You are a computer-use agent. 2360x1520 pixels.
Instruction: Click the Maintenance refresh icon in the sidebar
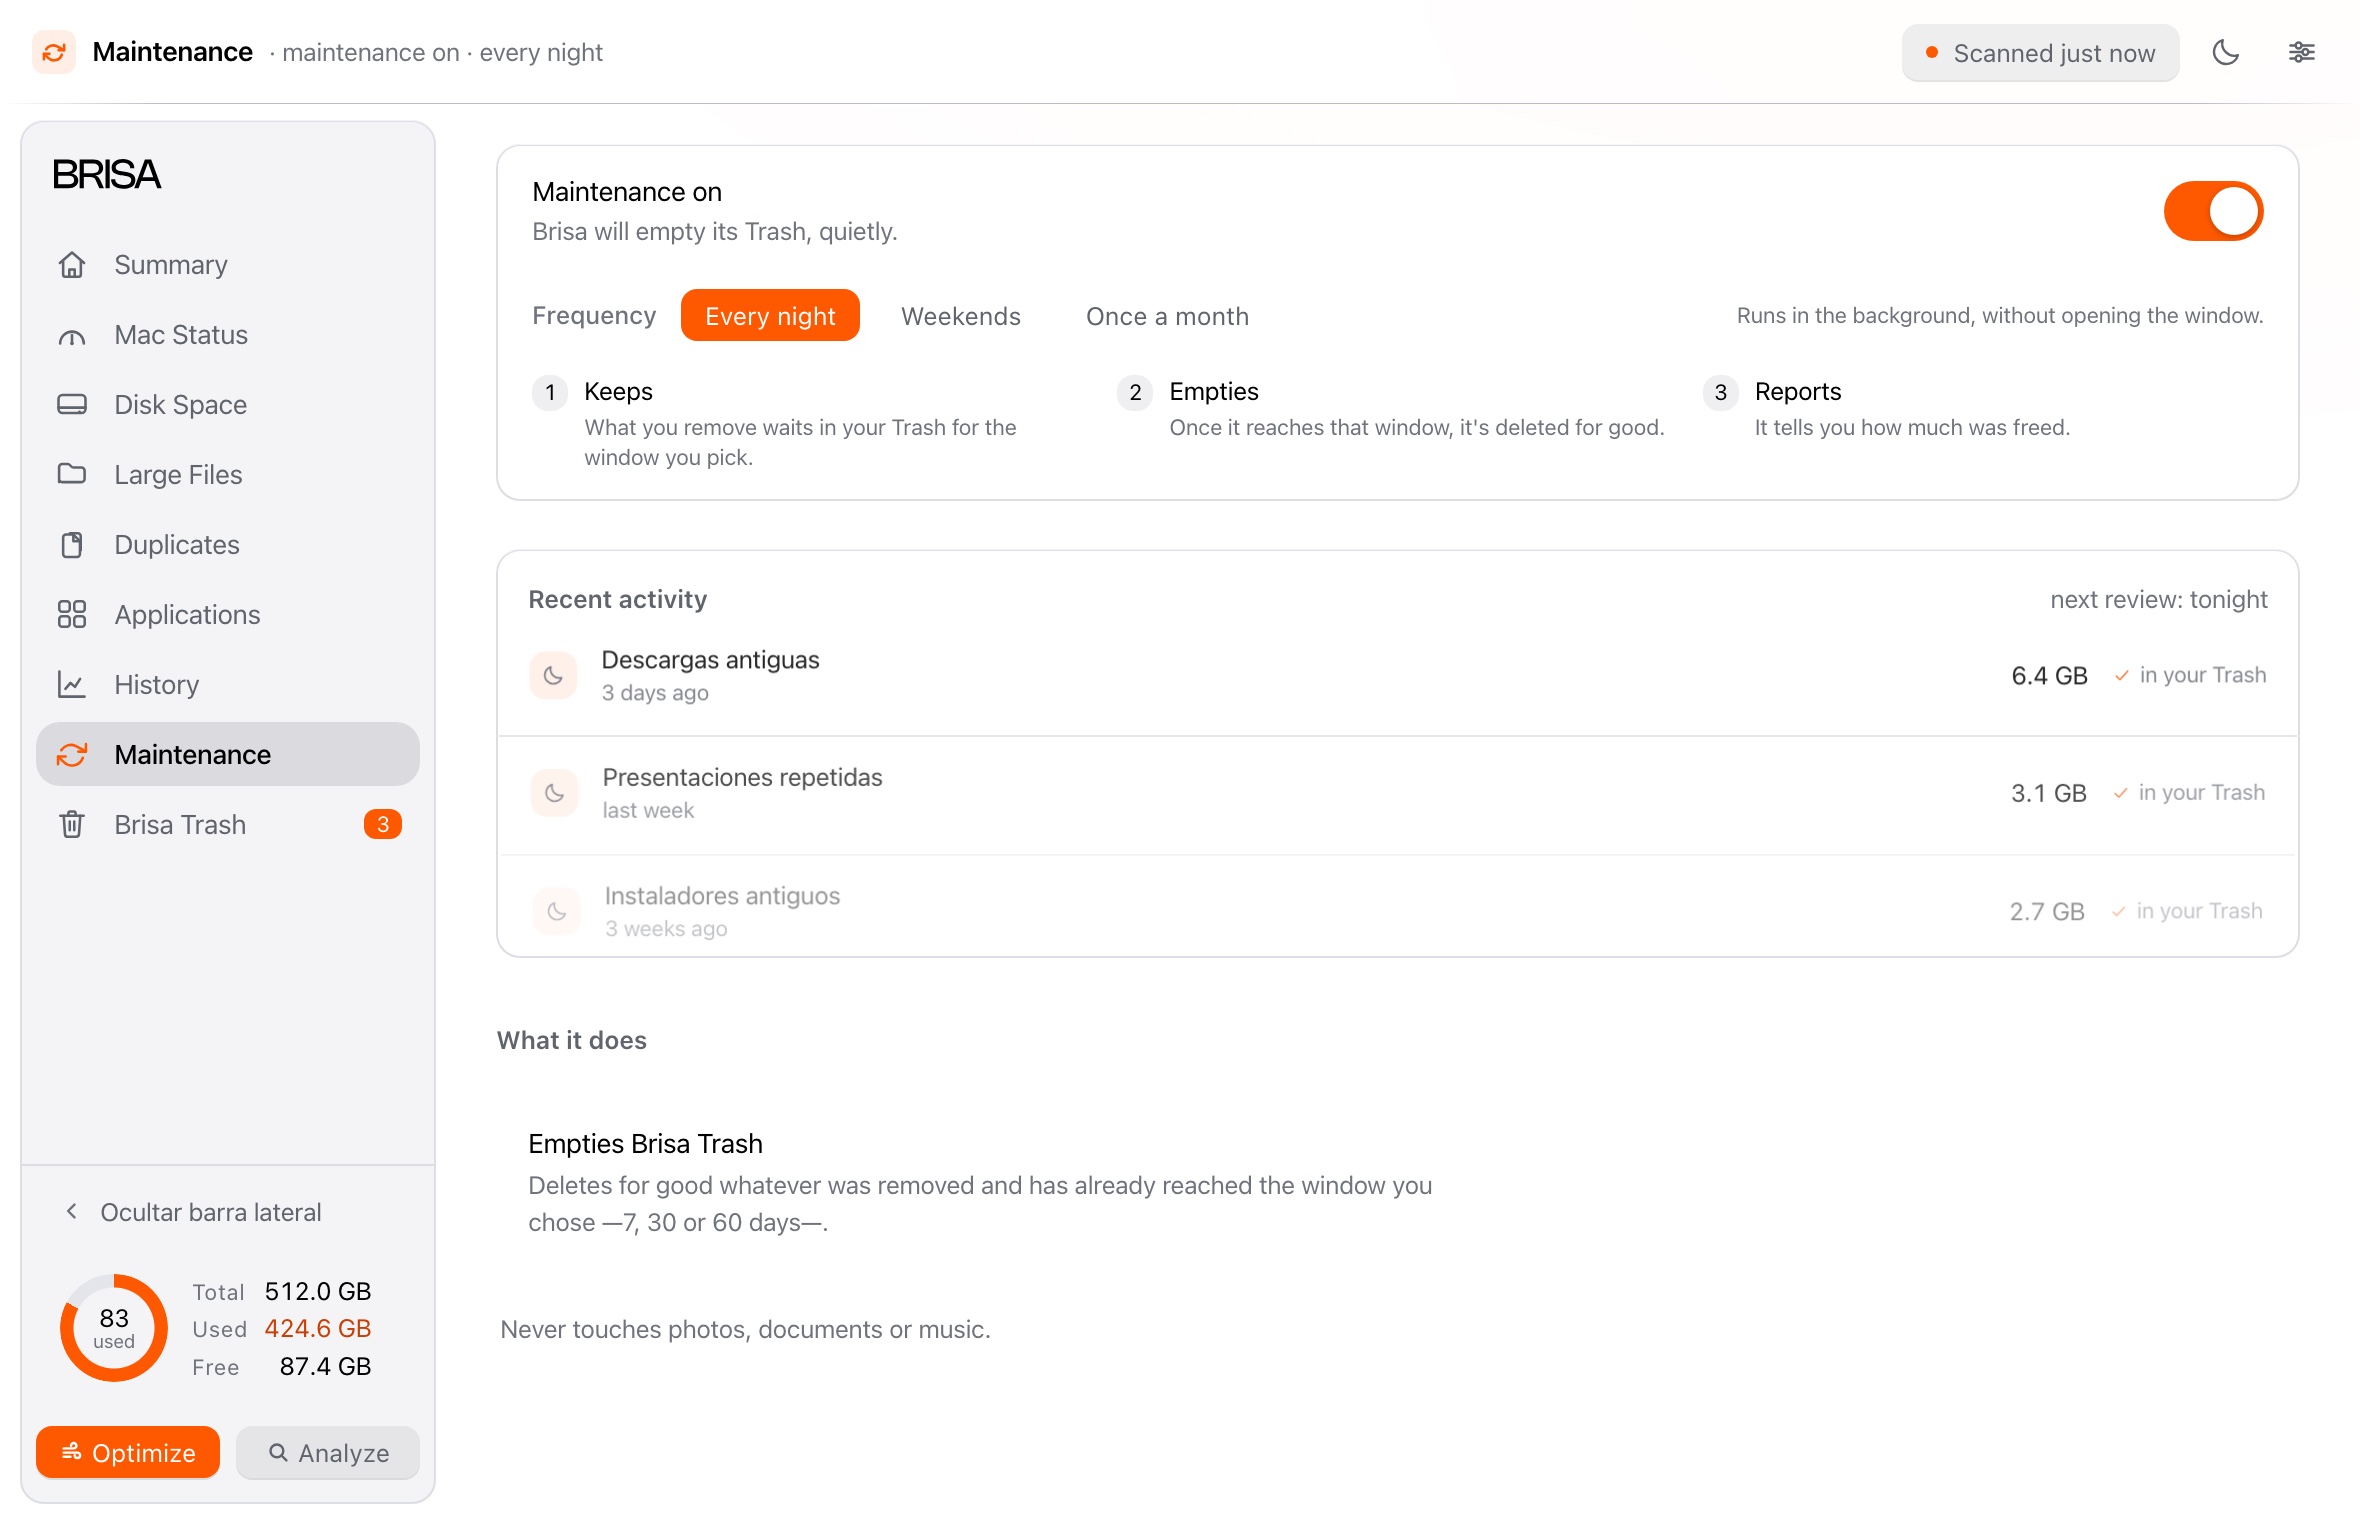tap(72, 755)
